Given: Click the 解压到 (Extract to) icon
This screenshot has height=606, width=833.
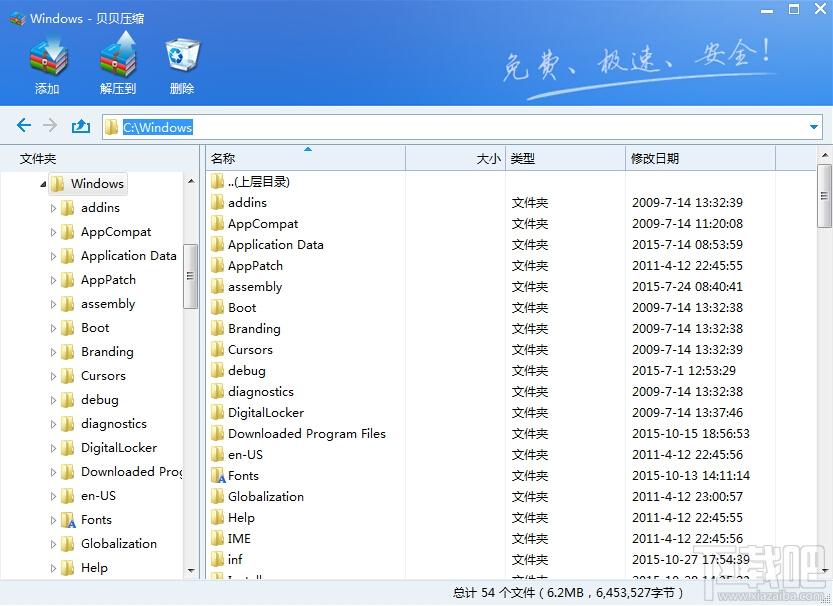Looking at the screenshot, I should (x=118, y=55).
